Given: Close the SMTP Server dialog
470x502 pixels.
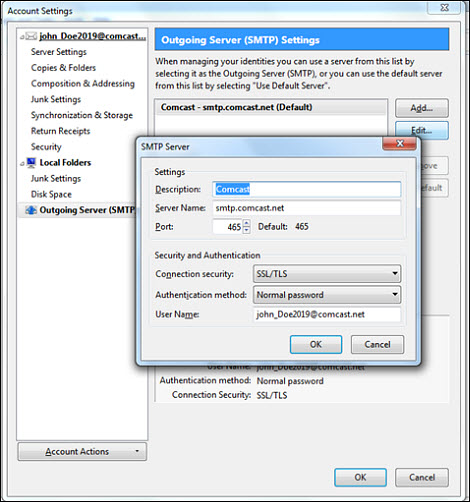Looking at the screenshot, I should 399,143.
